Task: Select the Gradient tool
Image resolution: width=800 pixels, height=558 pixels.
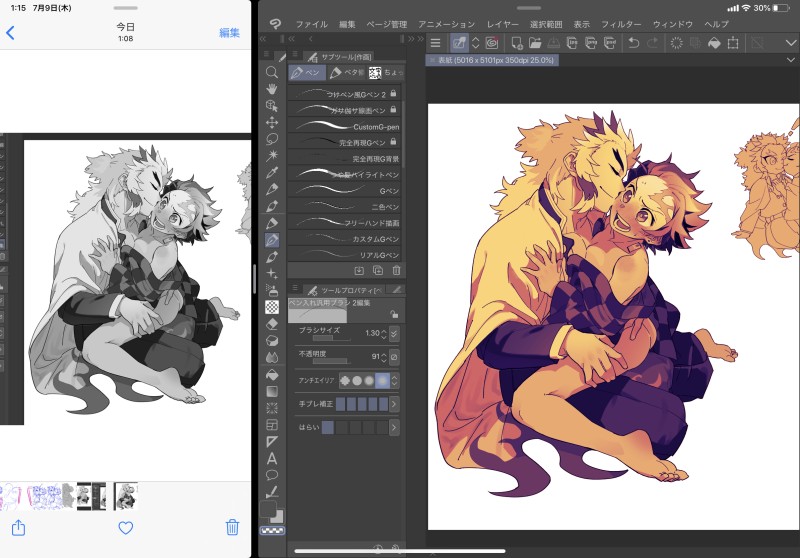Action: [x=272, y=391]
